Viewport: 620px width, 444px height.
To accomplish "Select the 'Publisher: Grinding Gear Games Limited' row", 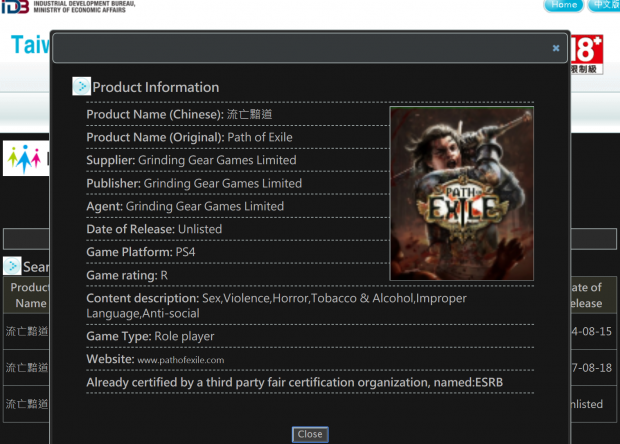I will pyautogui.click(x=194, y=183).
